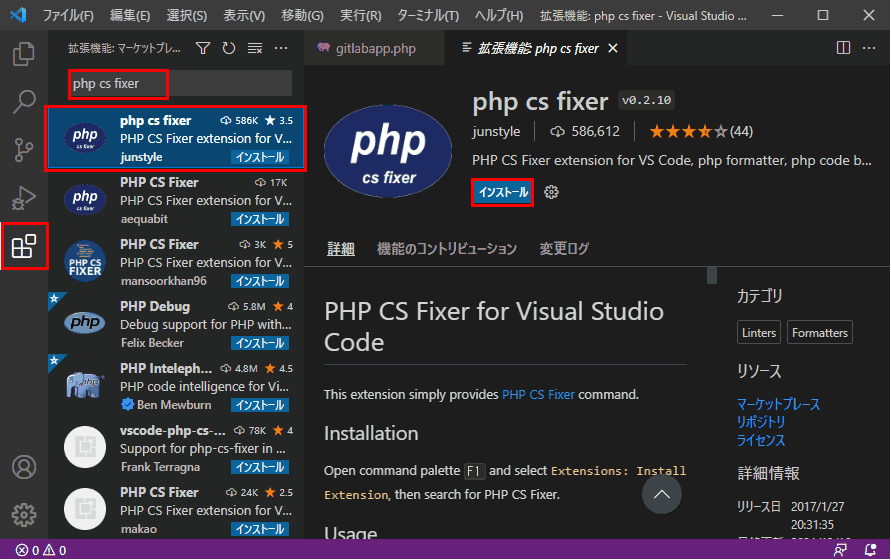
Task: Install PHP CS Fixer by mansoorkhan96
Action: coord(260,281)
